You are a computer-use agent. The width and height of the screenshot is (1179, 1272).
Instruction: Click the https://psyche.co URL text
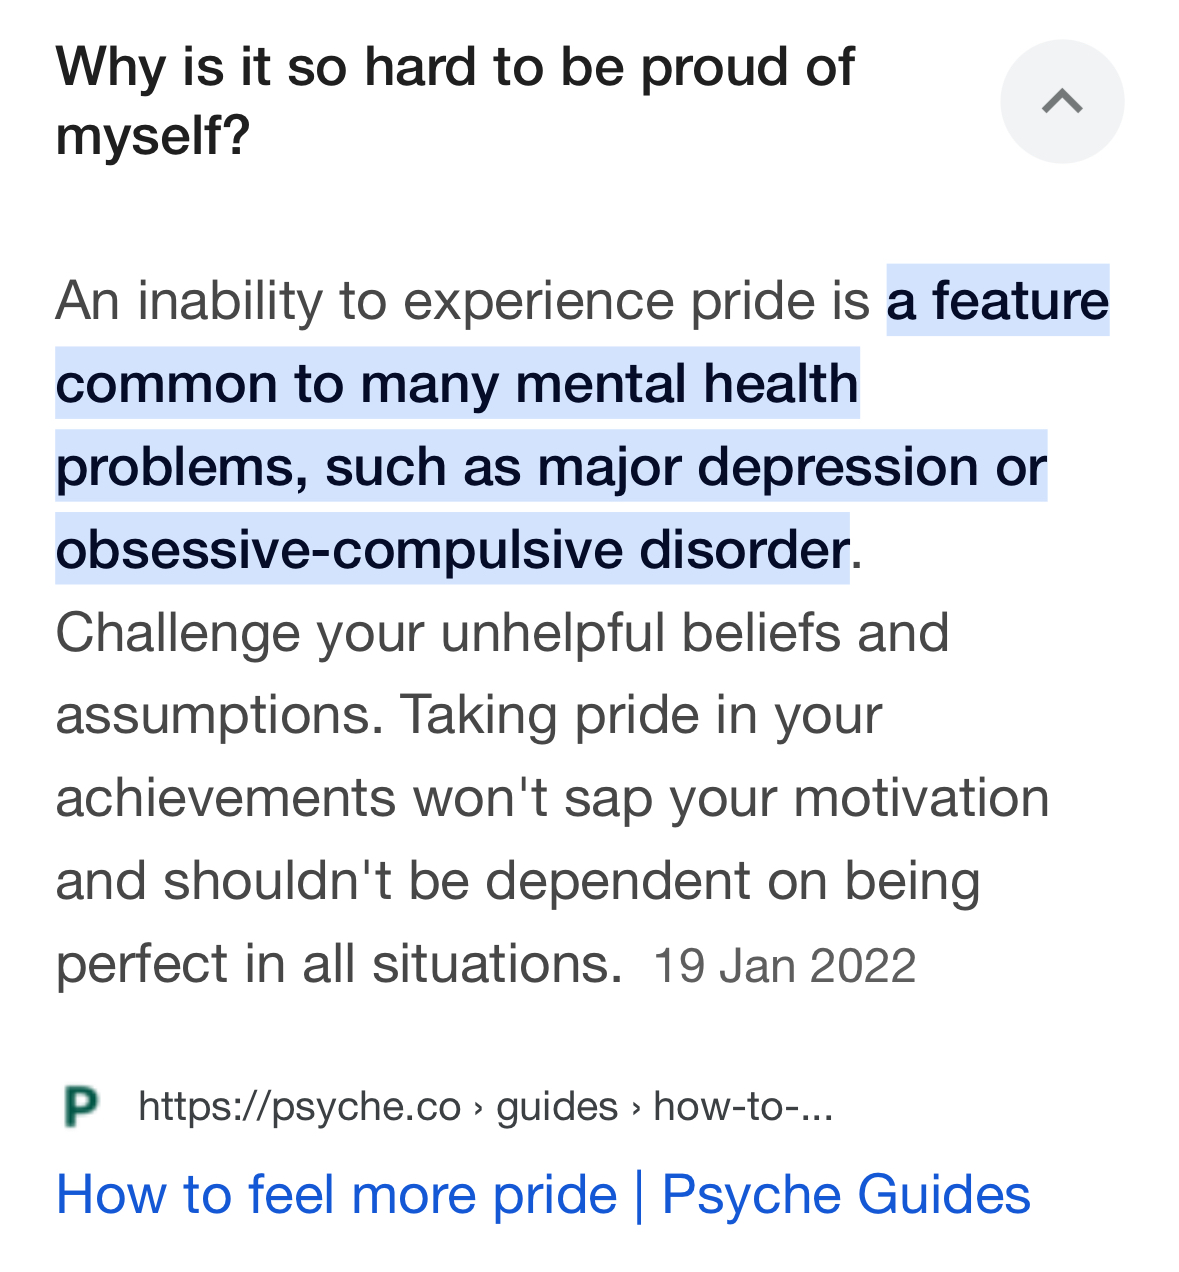[x=299, y=1107]
